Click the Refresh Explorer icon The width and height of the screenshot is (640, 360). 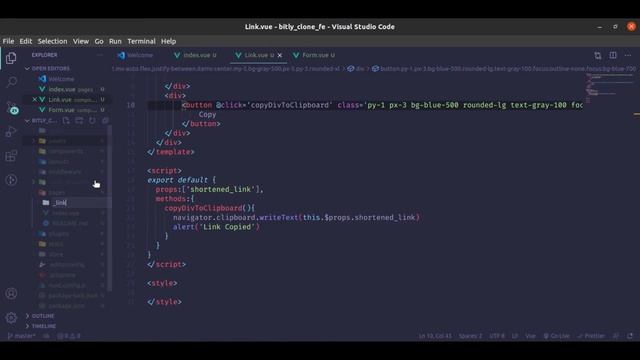tap(92, 120)
